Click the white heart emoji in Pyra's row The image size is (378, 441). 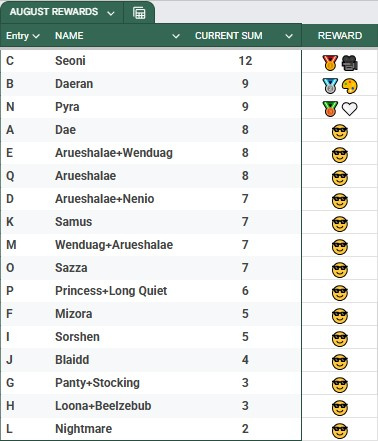click(x=350, y=109)
